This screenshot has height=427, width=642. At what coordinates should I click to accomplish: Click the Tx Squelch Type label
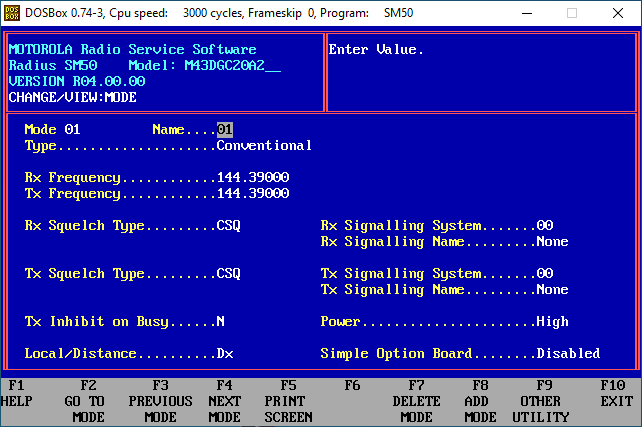[x=84, y=274]
